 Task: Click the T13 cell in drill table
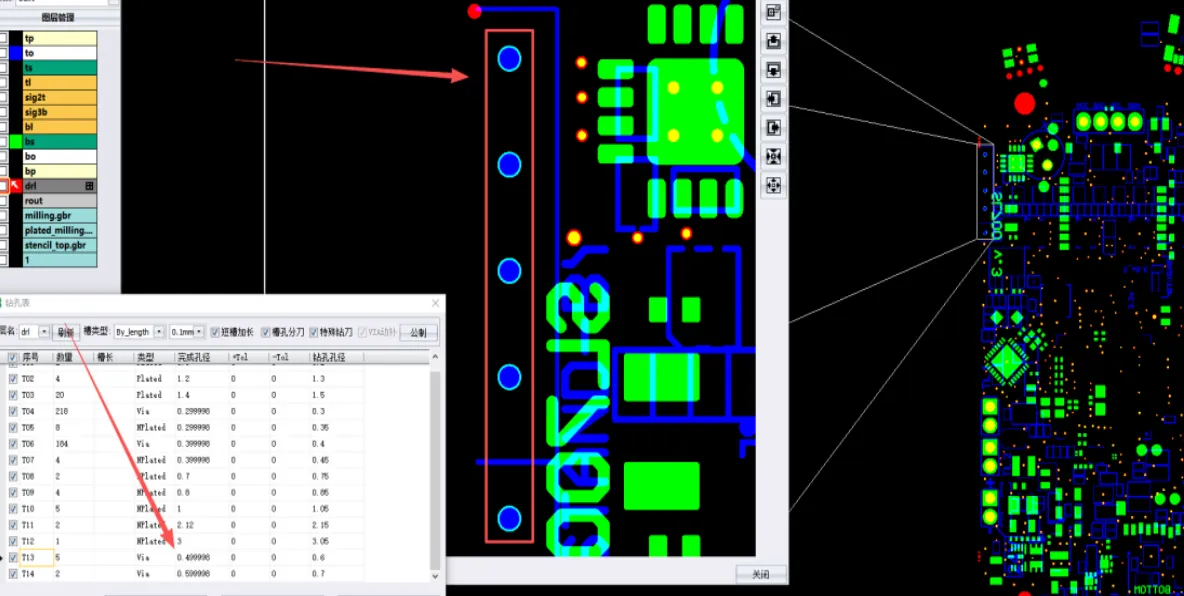[36, 557]
